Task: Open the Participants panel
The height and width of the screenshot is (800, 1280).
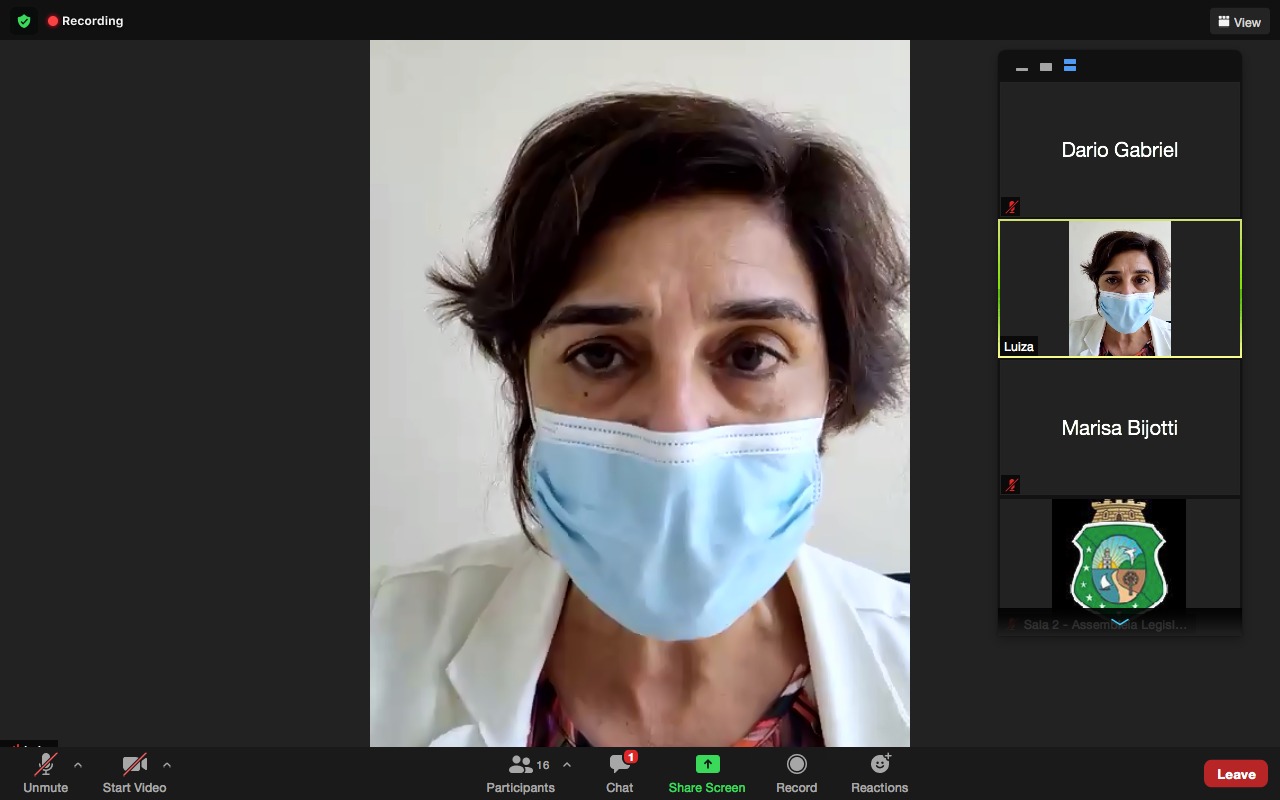Action: (520, 773)
